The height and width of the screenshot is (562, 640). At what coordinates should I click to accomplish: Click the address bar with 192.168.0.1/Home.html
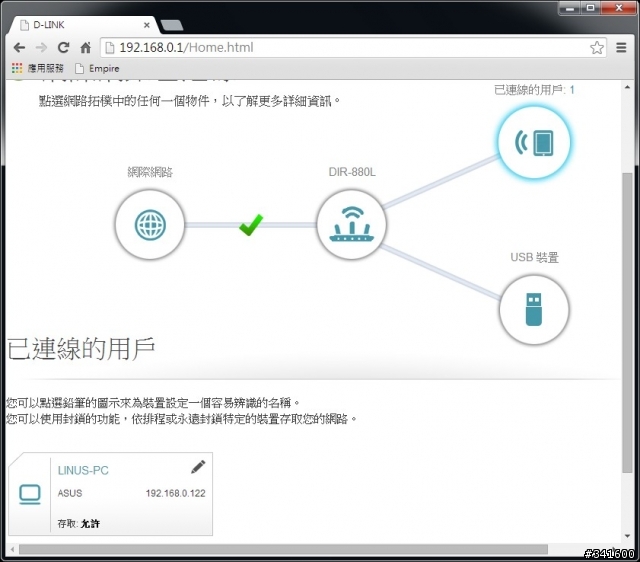[353, 48]
